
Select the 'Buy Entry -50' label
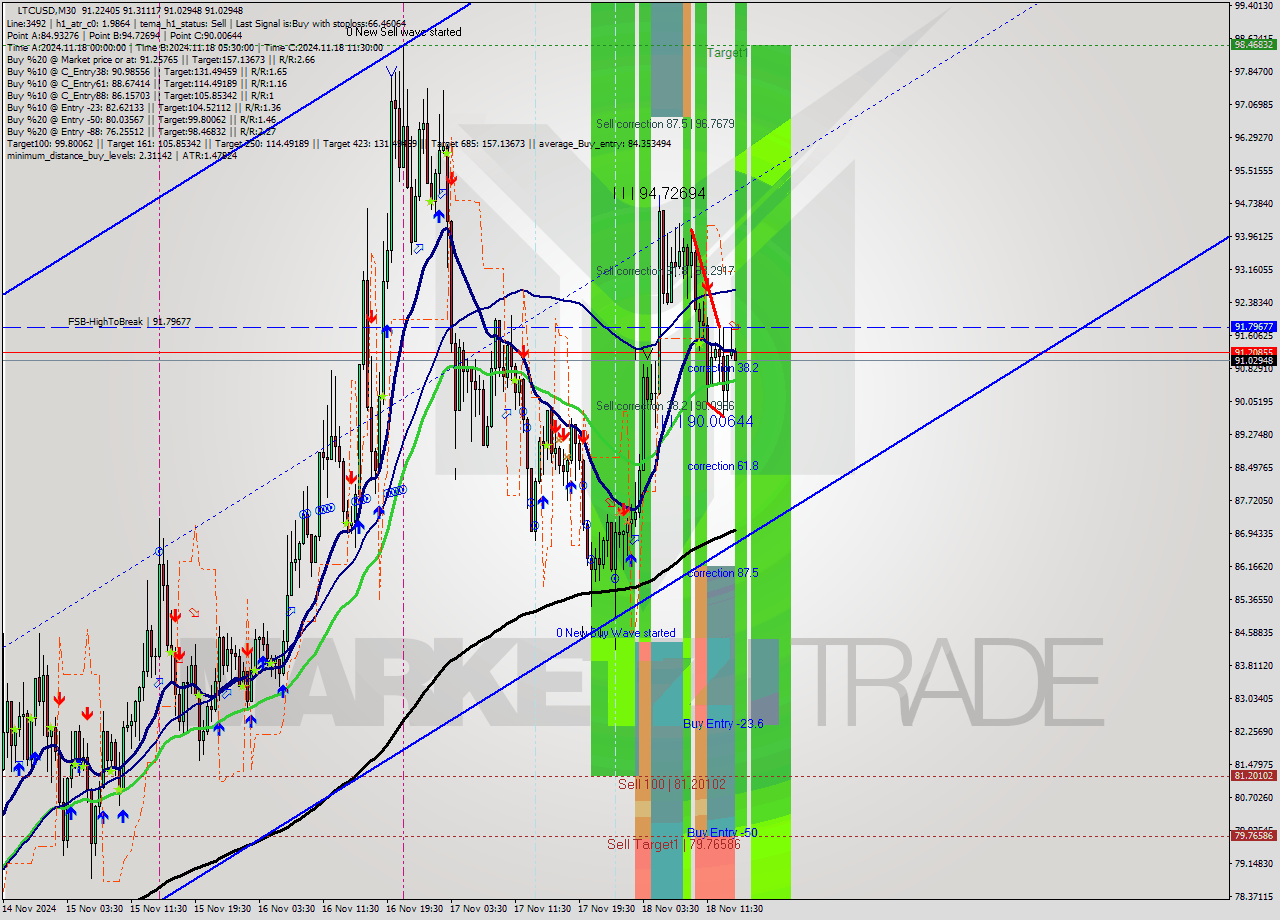(722, 832)
